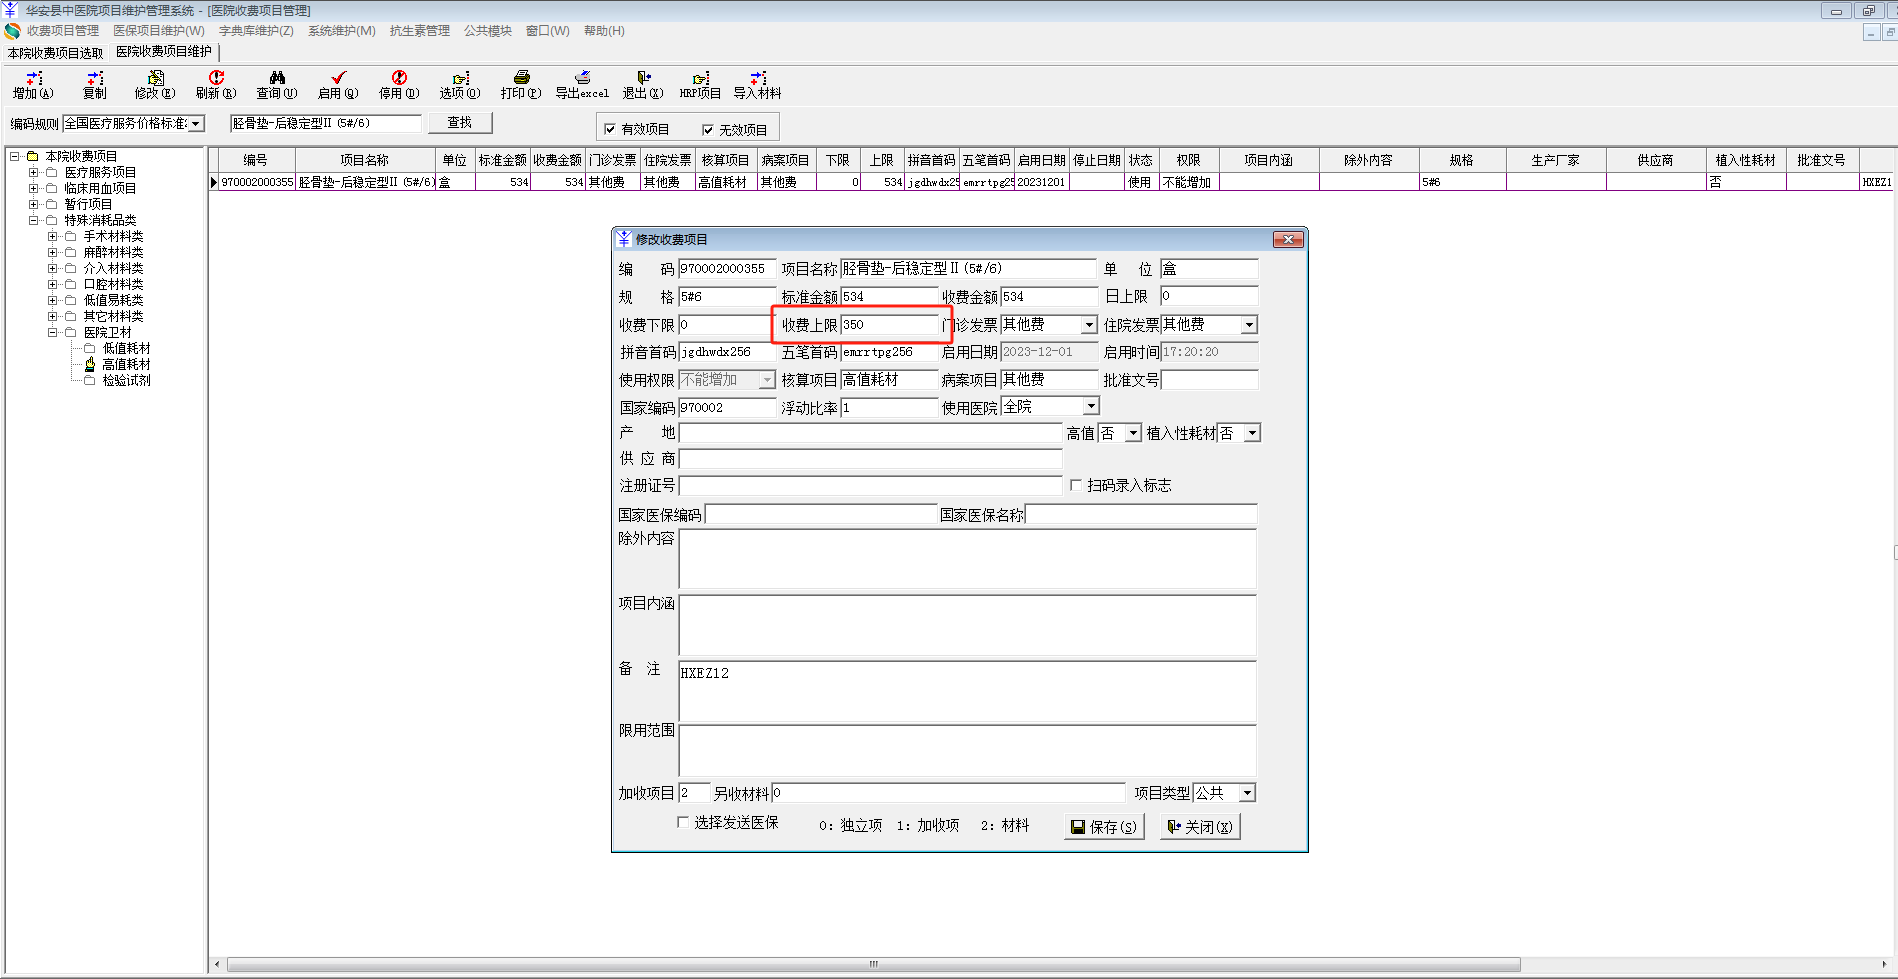This screenshot has height=979, width=1898.
Task: Click the 检验试剂 folder icon in tree
Action: [90, 381]
